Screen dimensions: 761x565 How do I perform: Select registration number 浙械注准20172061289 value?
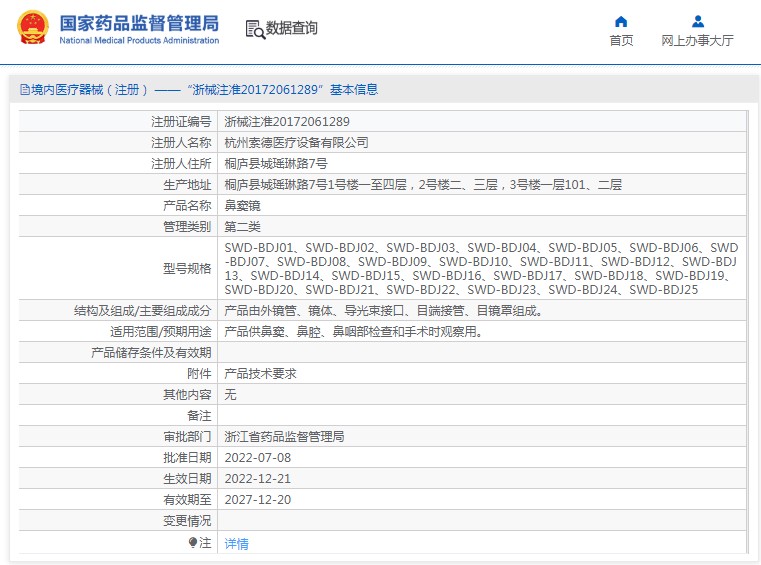tap(287, 121)
